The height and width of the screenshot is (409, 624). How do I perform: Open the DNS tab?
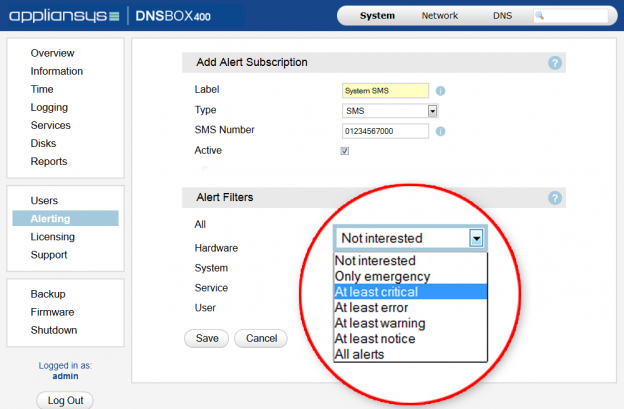tap(502, 16)
